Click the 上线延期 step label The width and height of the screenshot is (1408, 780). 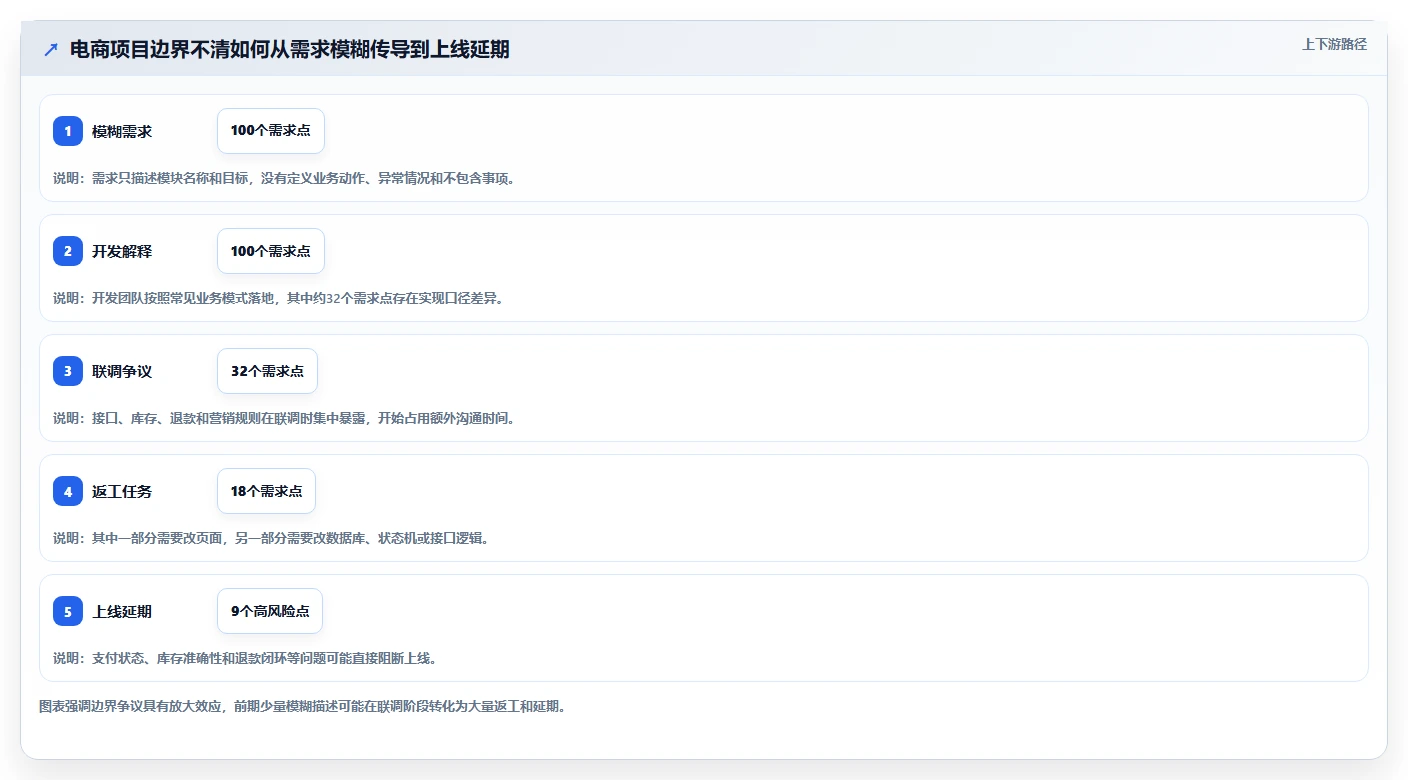tap(122, 611)
